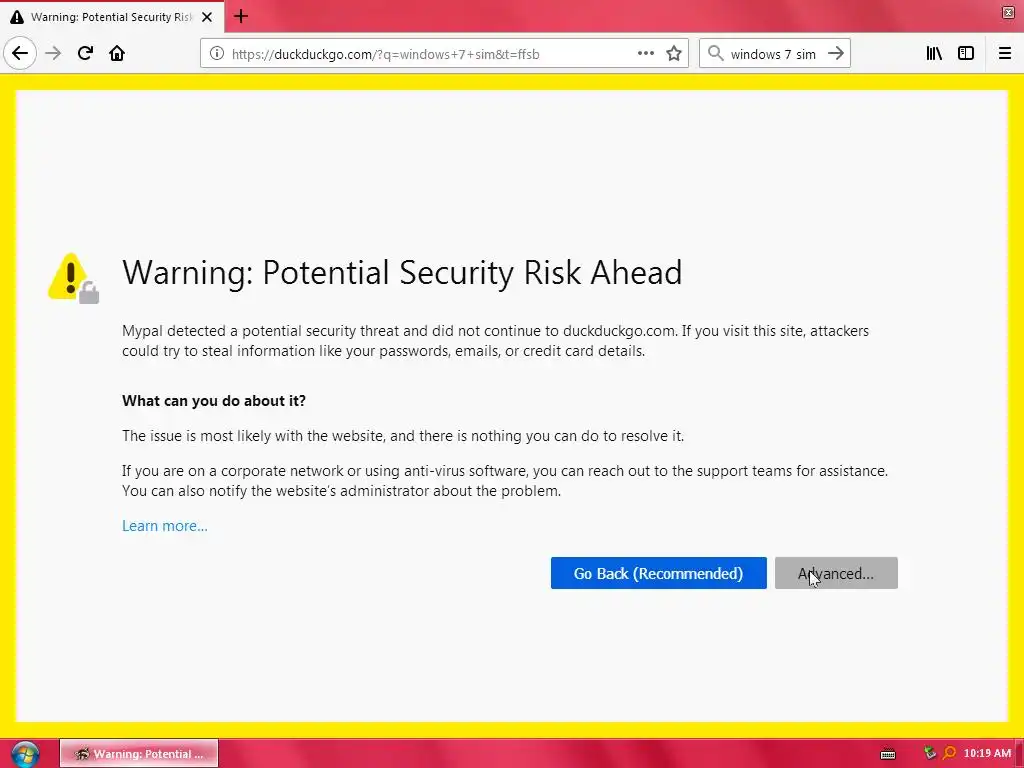Submit search with the arrow in search box

[x=836, y=54]
